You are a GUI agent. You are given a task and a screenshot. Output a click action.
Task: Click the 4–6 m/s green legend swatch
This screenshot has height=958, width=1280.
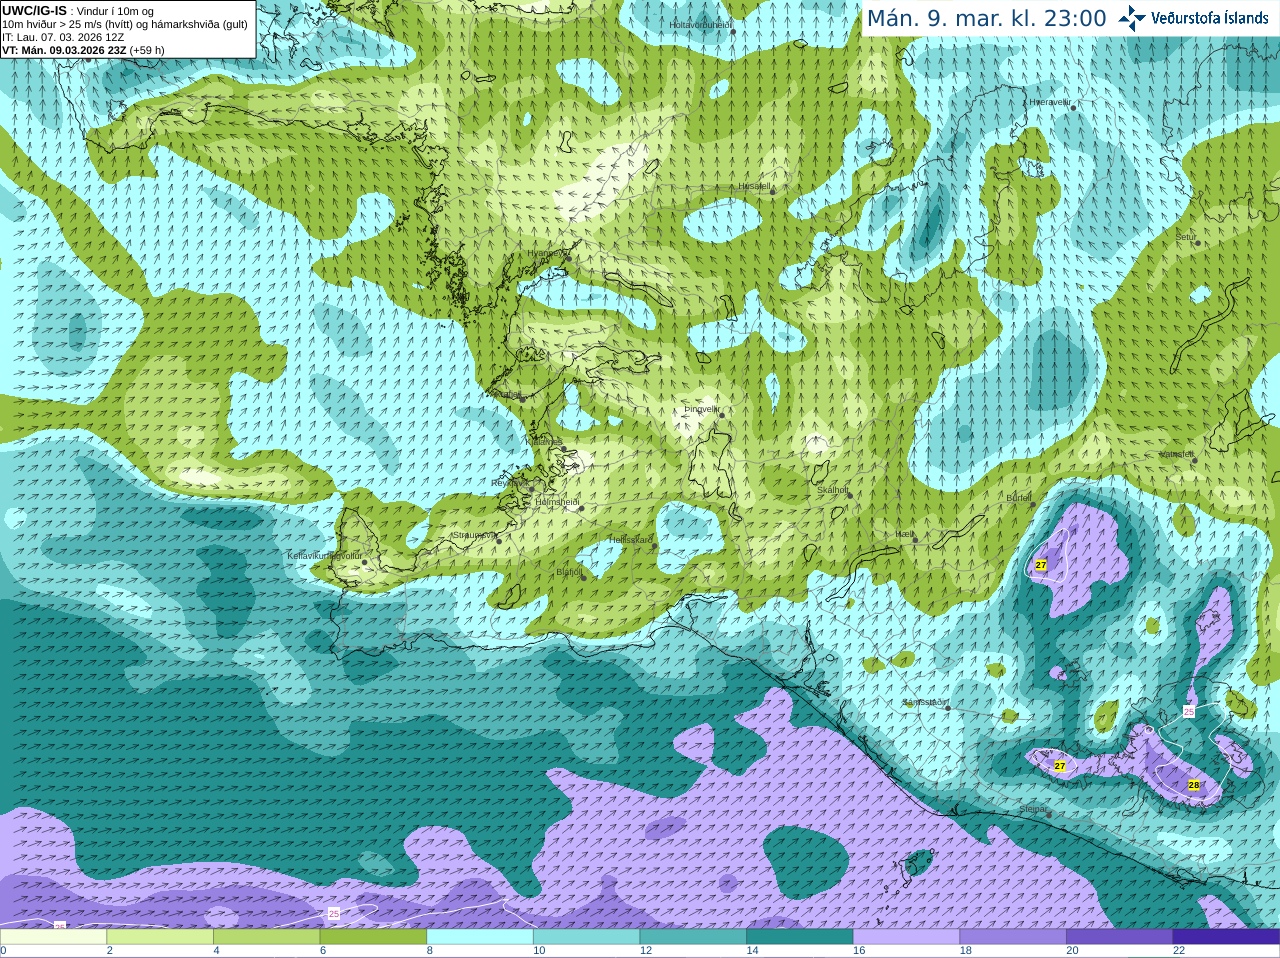tap(266, 937)
